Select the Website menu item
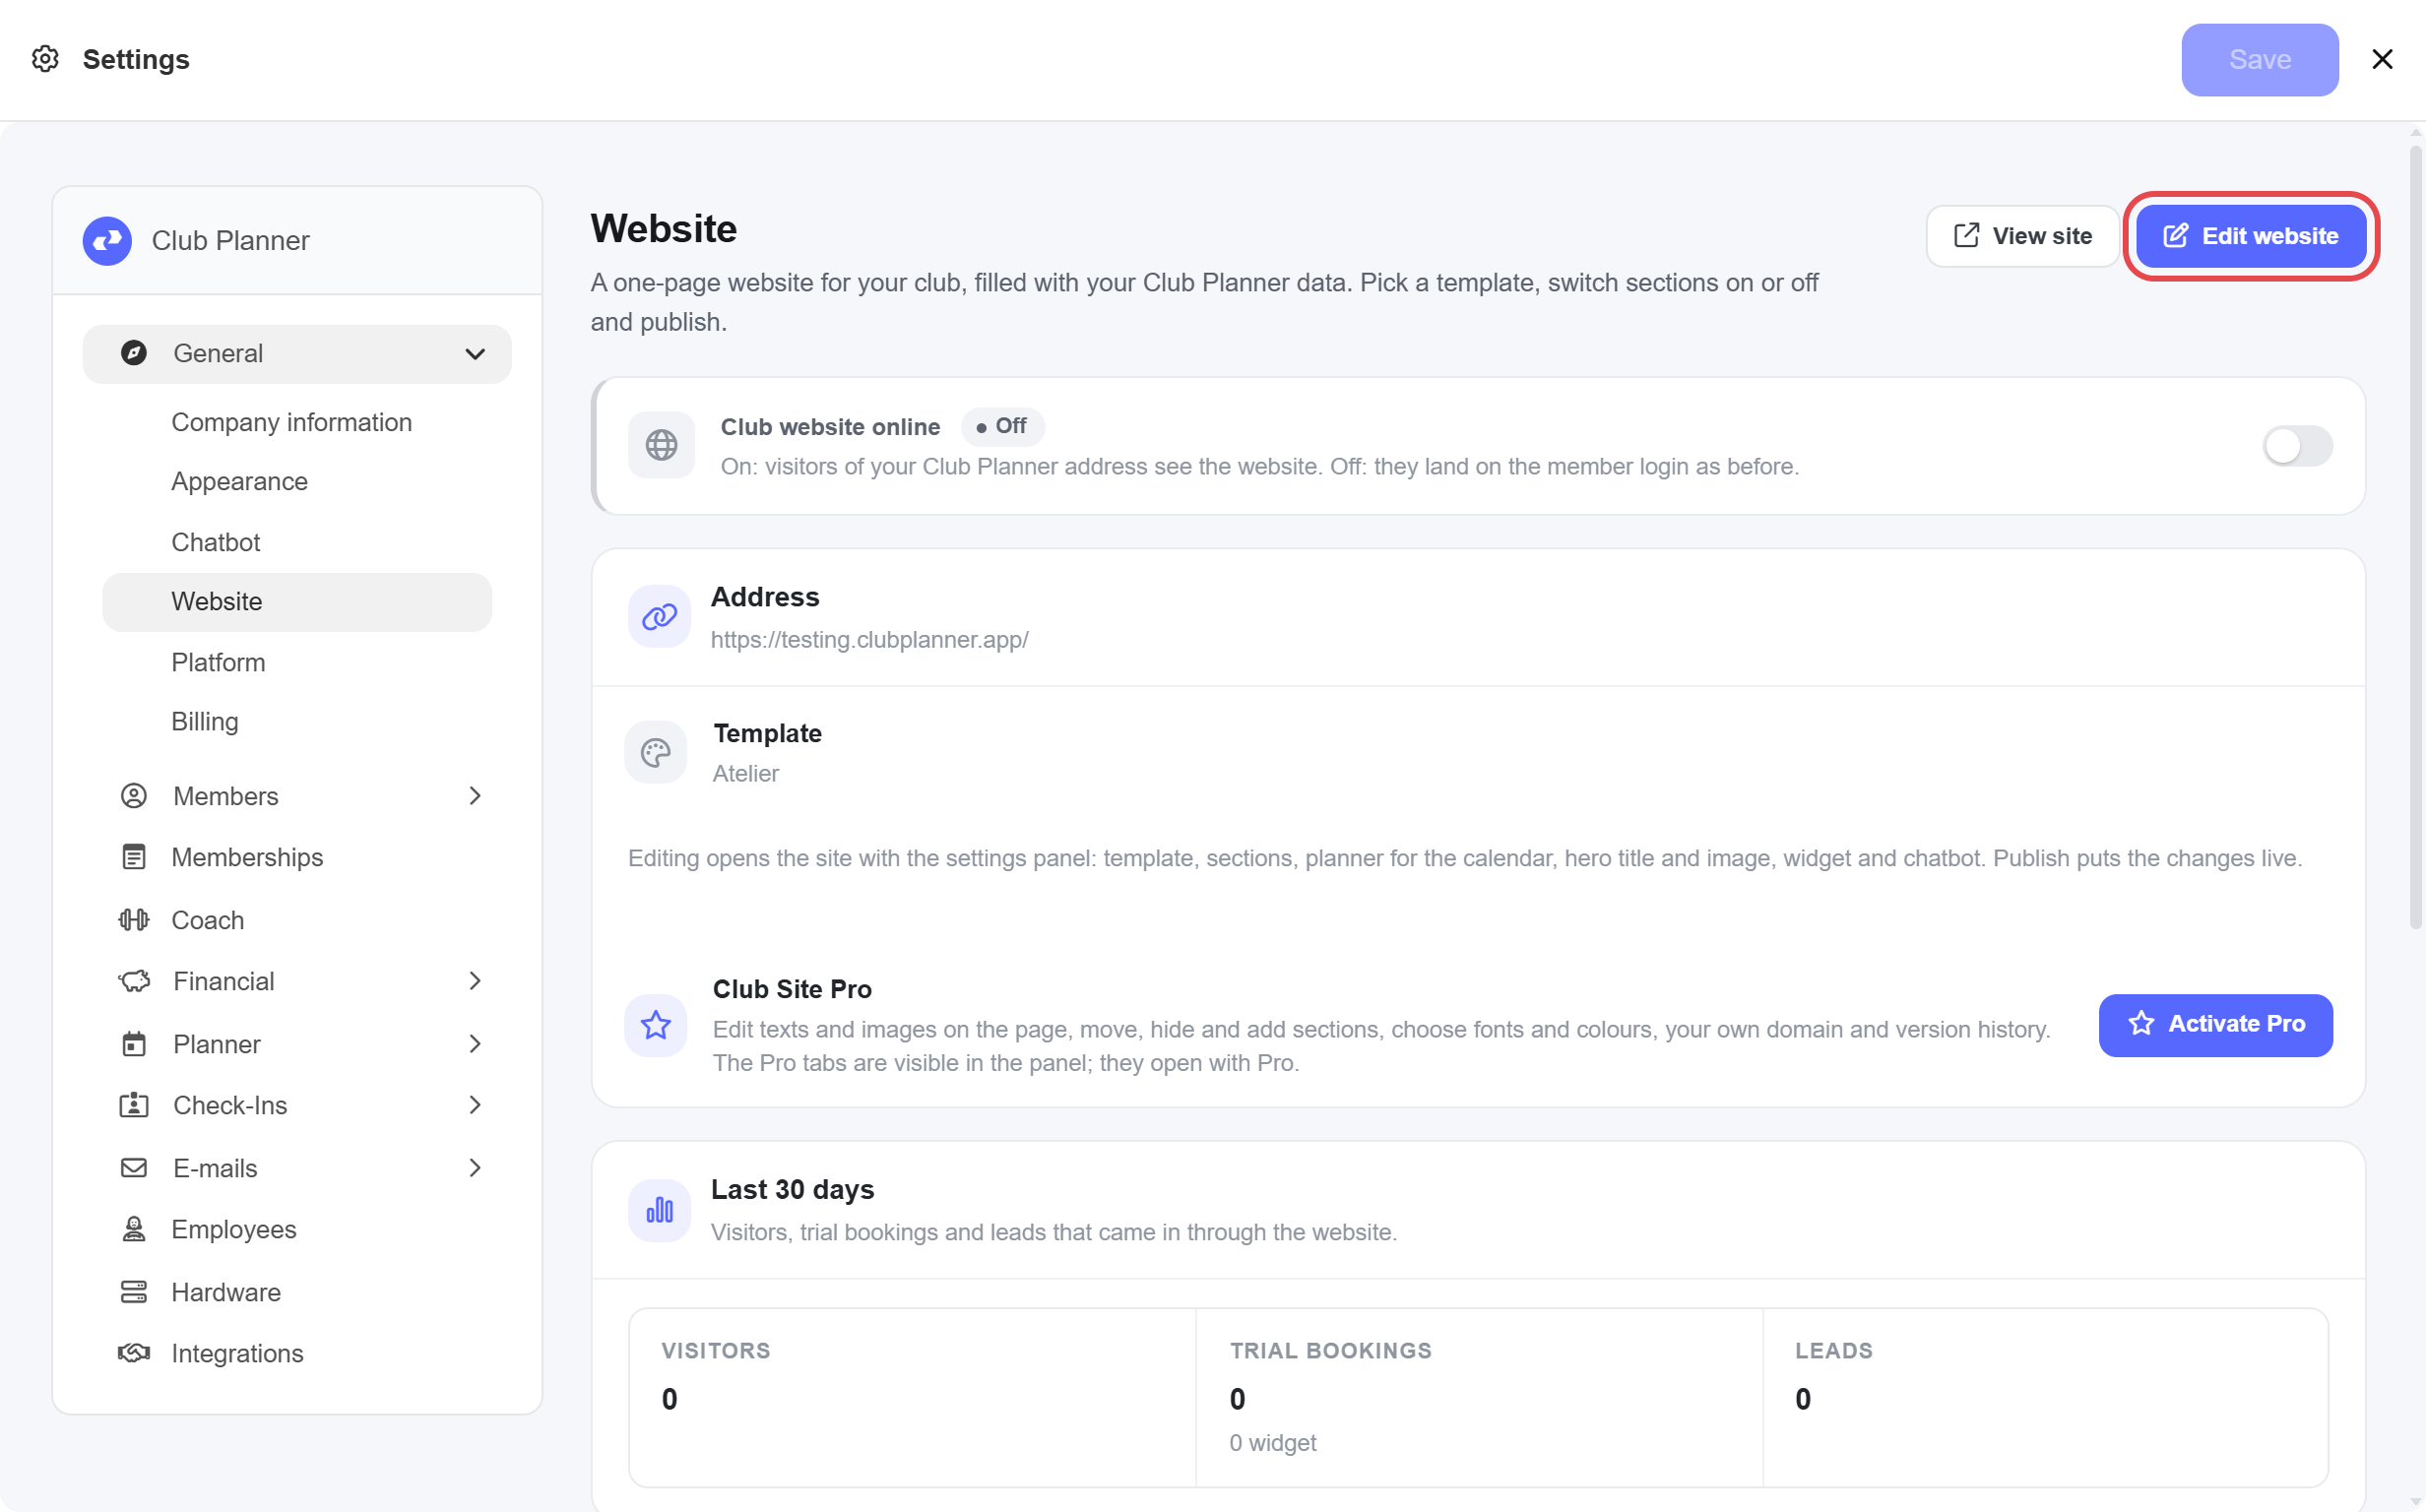 (297, 602)
